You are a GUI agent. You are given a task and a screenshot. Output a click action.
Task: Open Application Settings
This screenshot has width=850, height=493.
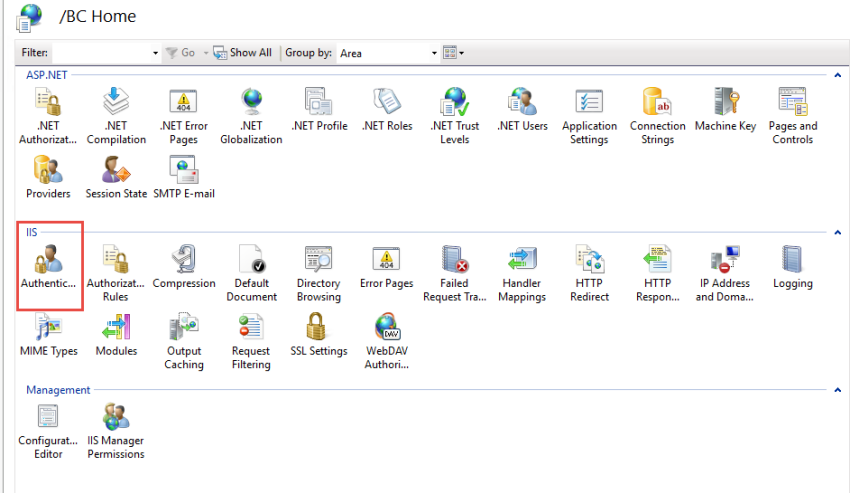(x=589, y=116)
